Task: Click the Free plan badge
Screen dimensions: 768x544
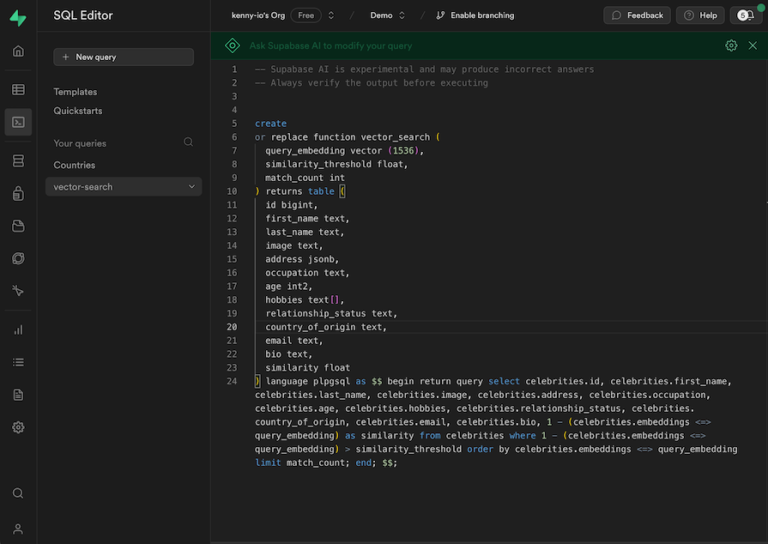Action: point(306,15)
